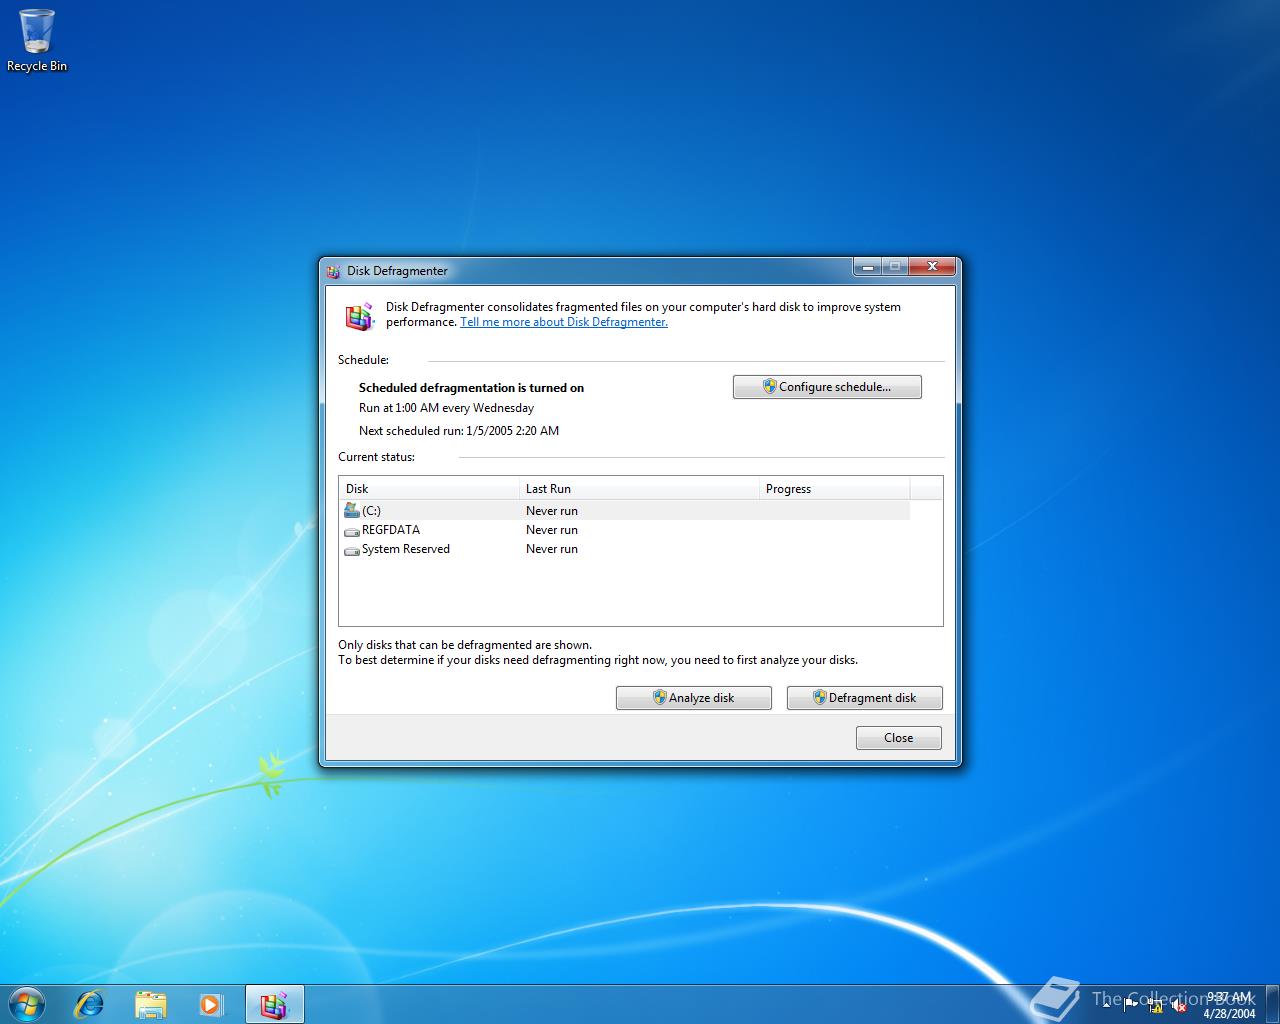Click the Next scheduled run text
This screenshot has height=1024, width=1280.
tap(459, 431)
